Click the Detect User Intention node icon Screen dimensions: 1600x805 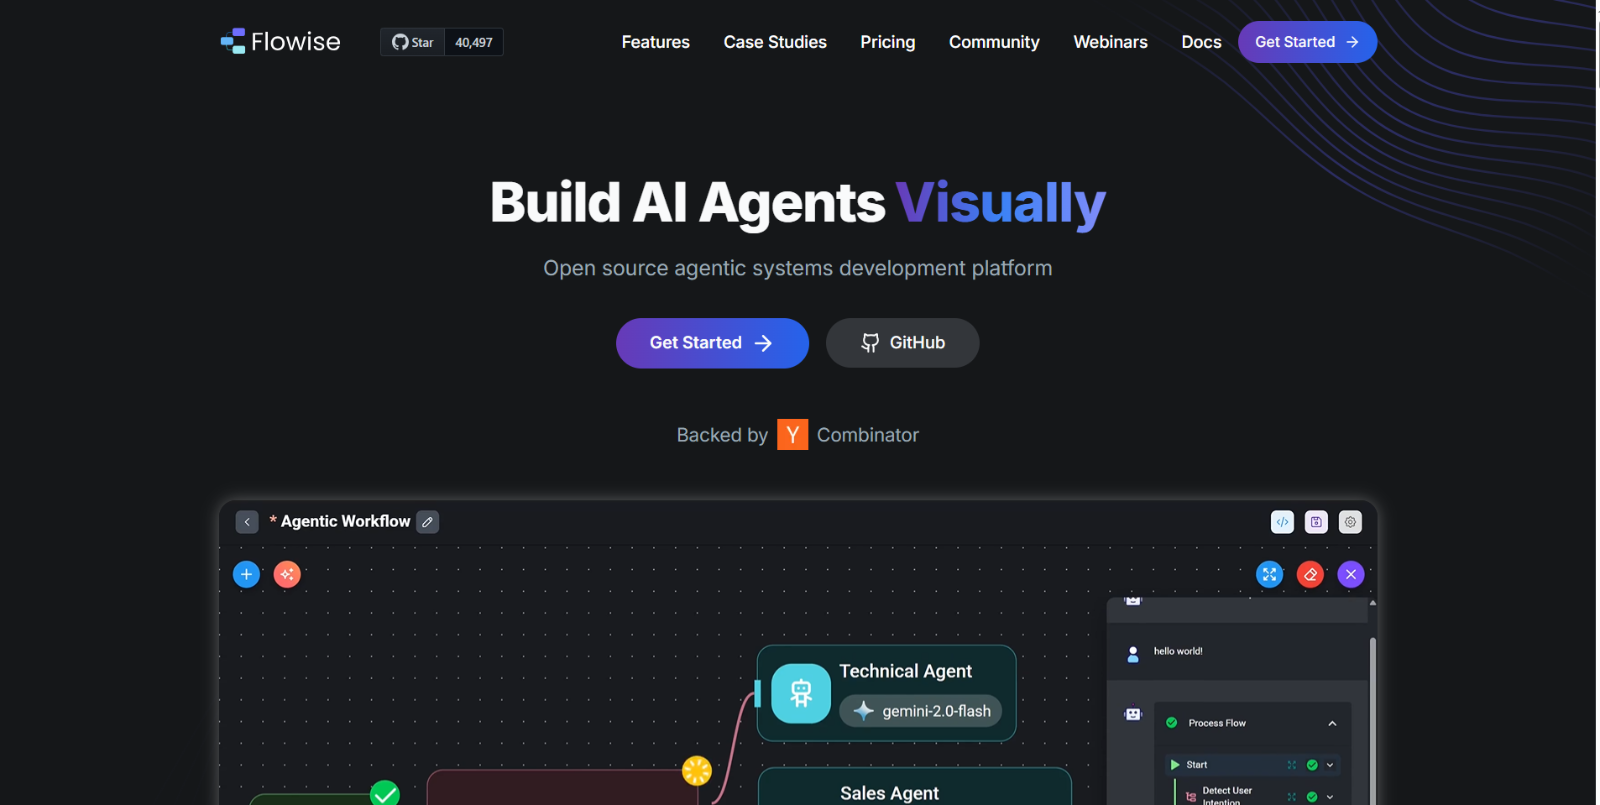(1191, 797)
